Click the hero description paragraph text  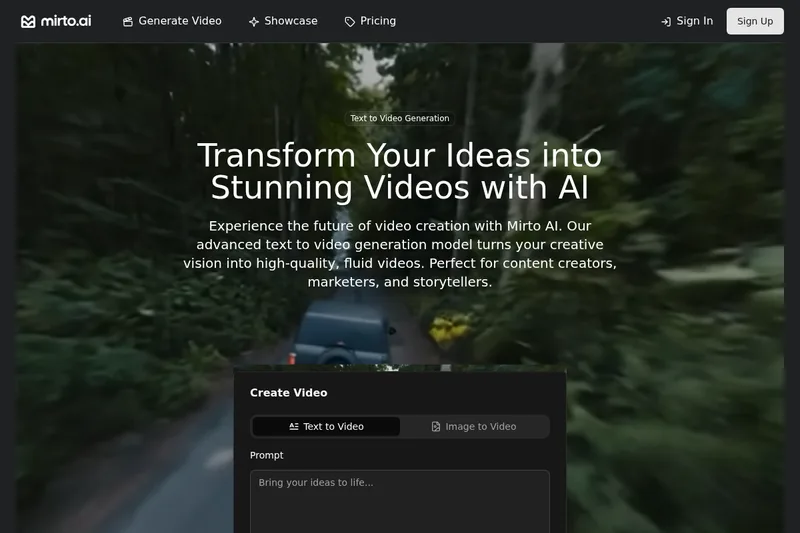click(399, 254)
